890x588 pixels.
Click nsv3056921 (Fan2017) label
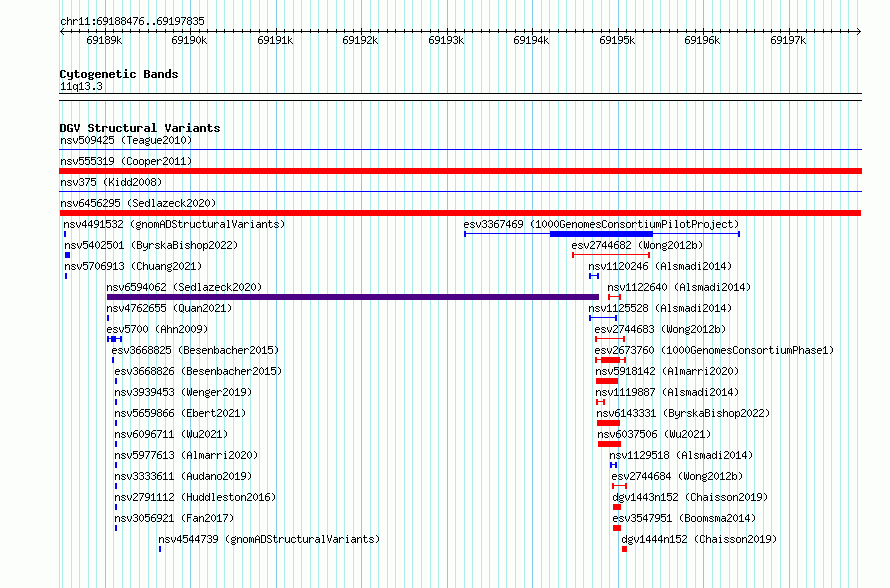174,518
